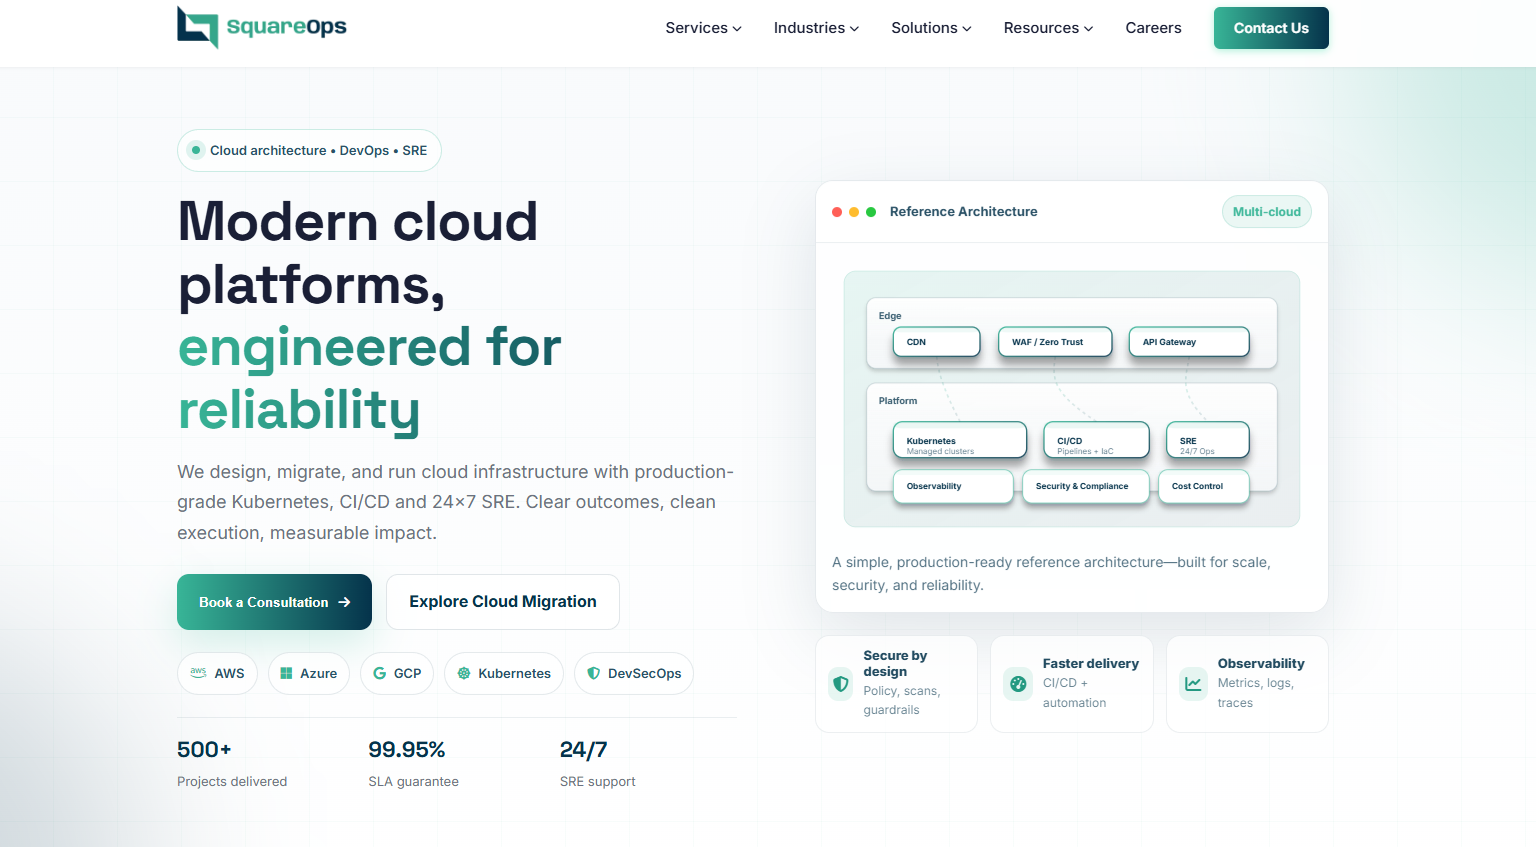Click the Kubernetes wheel icon

pos(464,673)
